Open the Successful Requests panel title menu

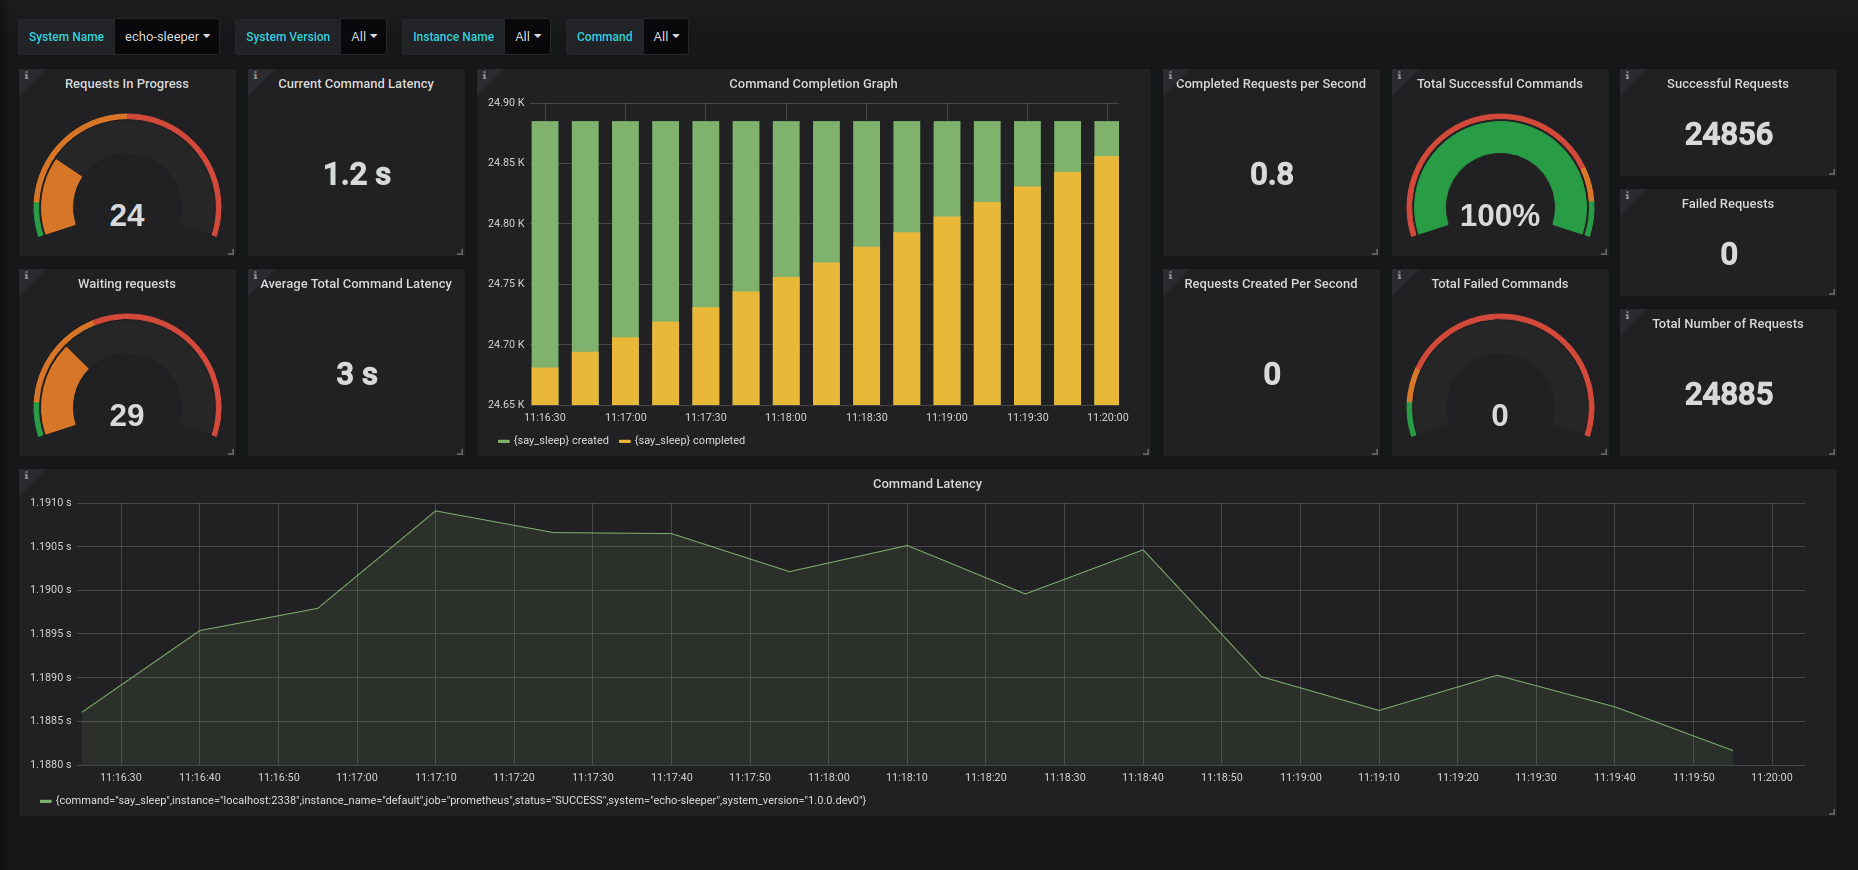point(1728,84)
